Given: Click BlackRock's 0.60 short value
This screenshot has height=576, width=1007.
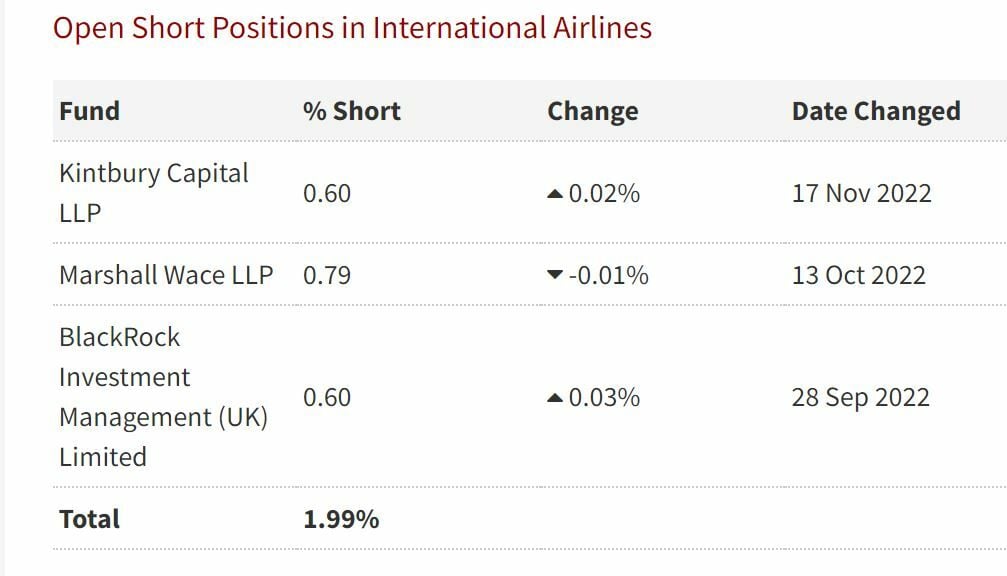Looking at the screenshot, I should [327, 398].
